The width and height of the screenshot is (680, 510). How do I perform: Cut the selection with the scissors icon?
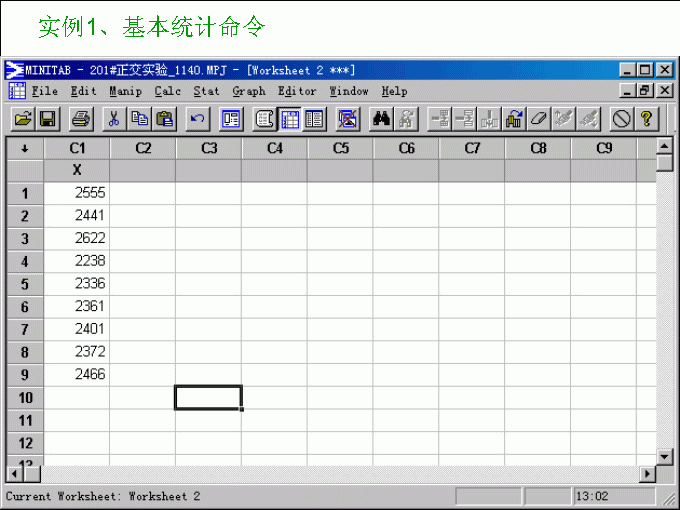114,118
